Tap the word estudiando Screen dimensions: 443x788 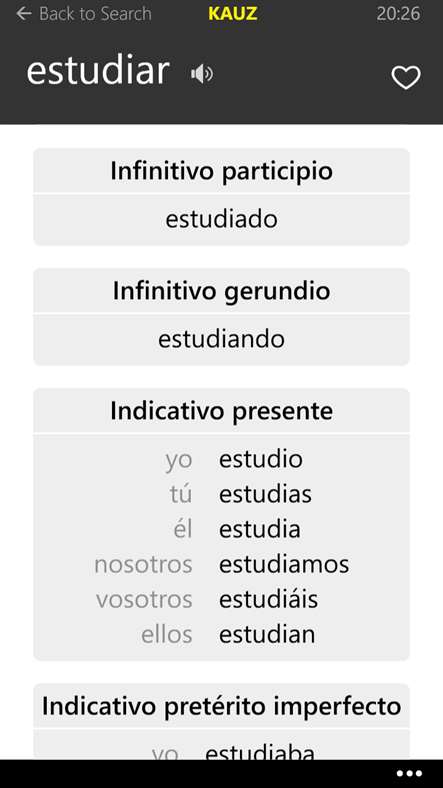[x=222, y=339]
